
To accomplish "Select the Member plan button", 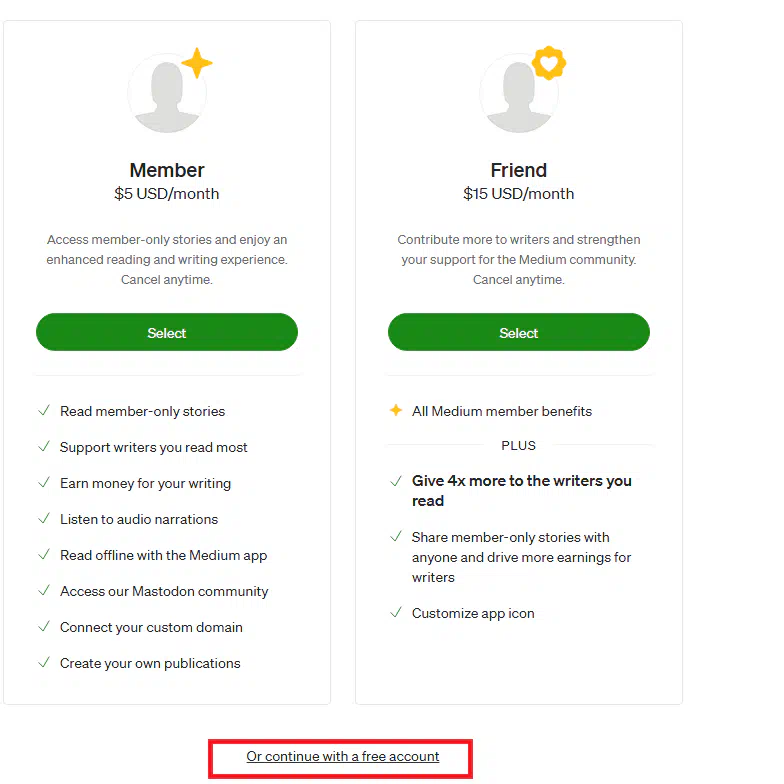I will tap(167, 332).
